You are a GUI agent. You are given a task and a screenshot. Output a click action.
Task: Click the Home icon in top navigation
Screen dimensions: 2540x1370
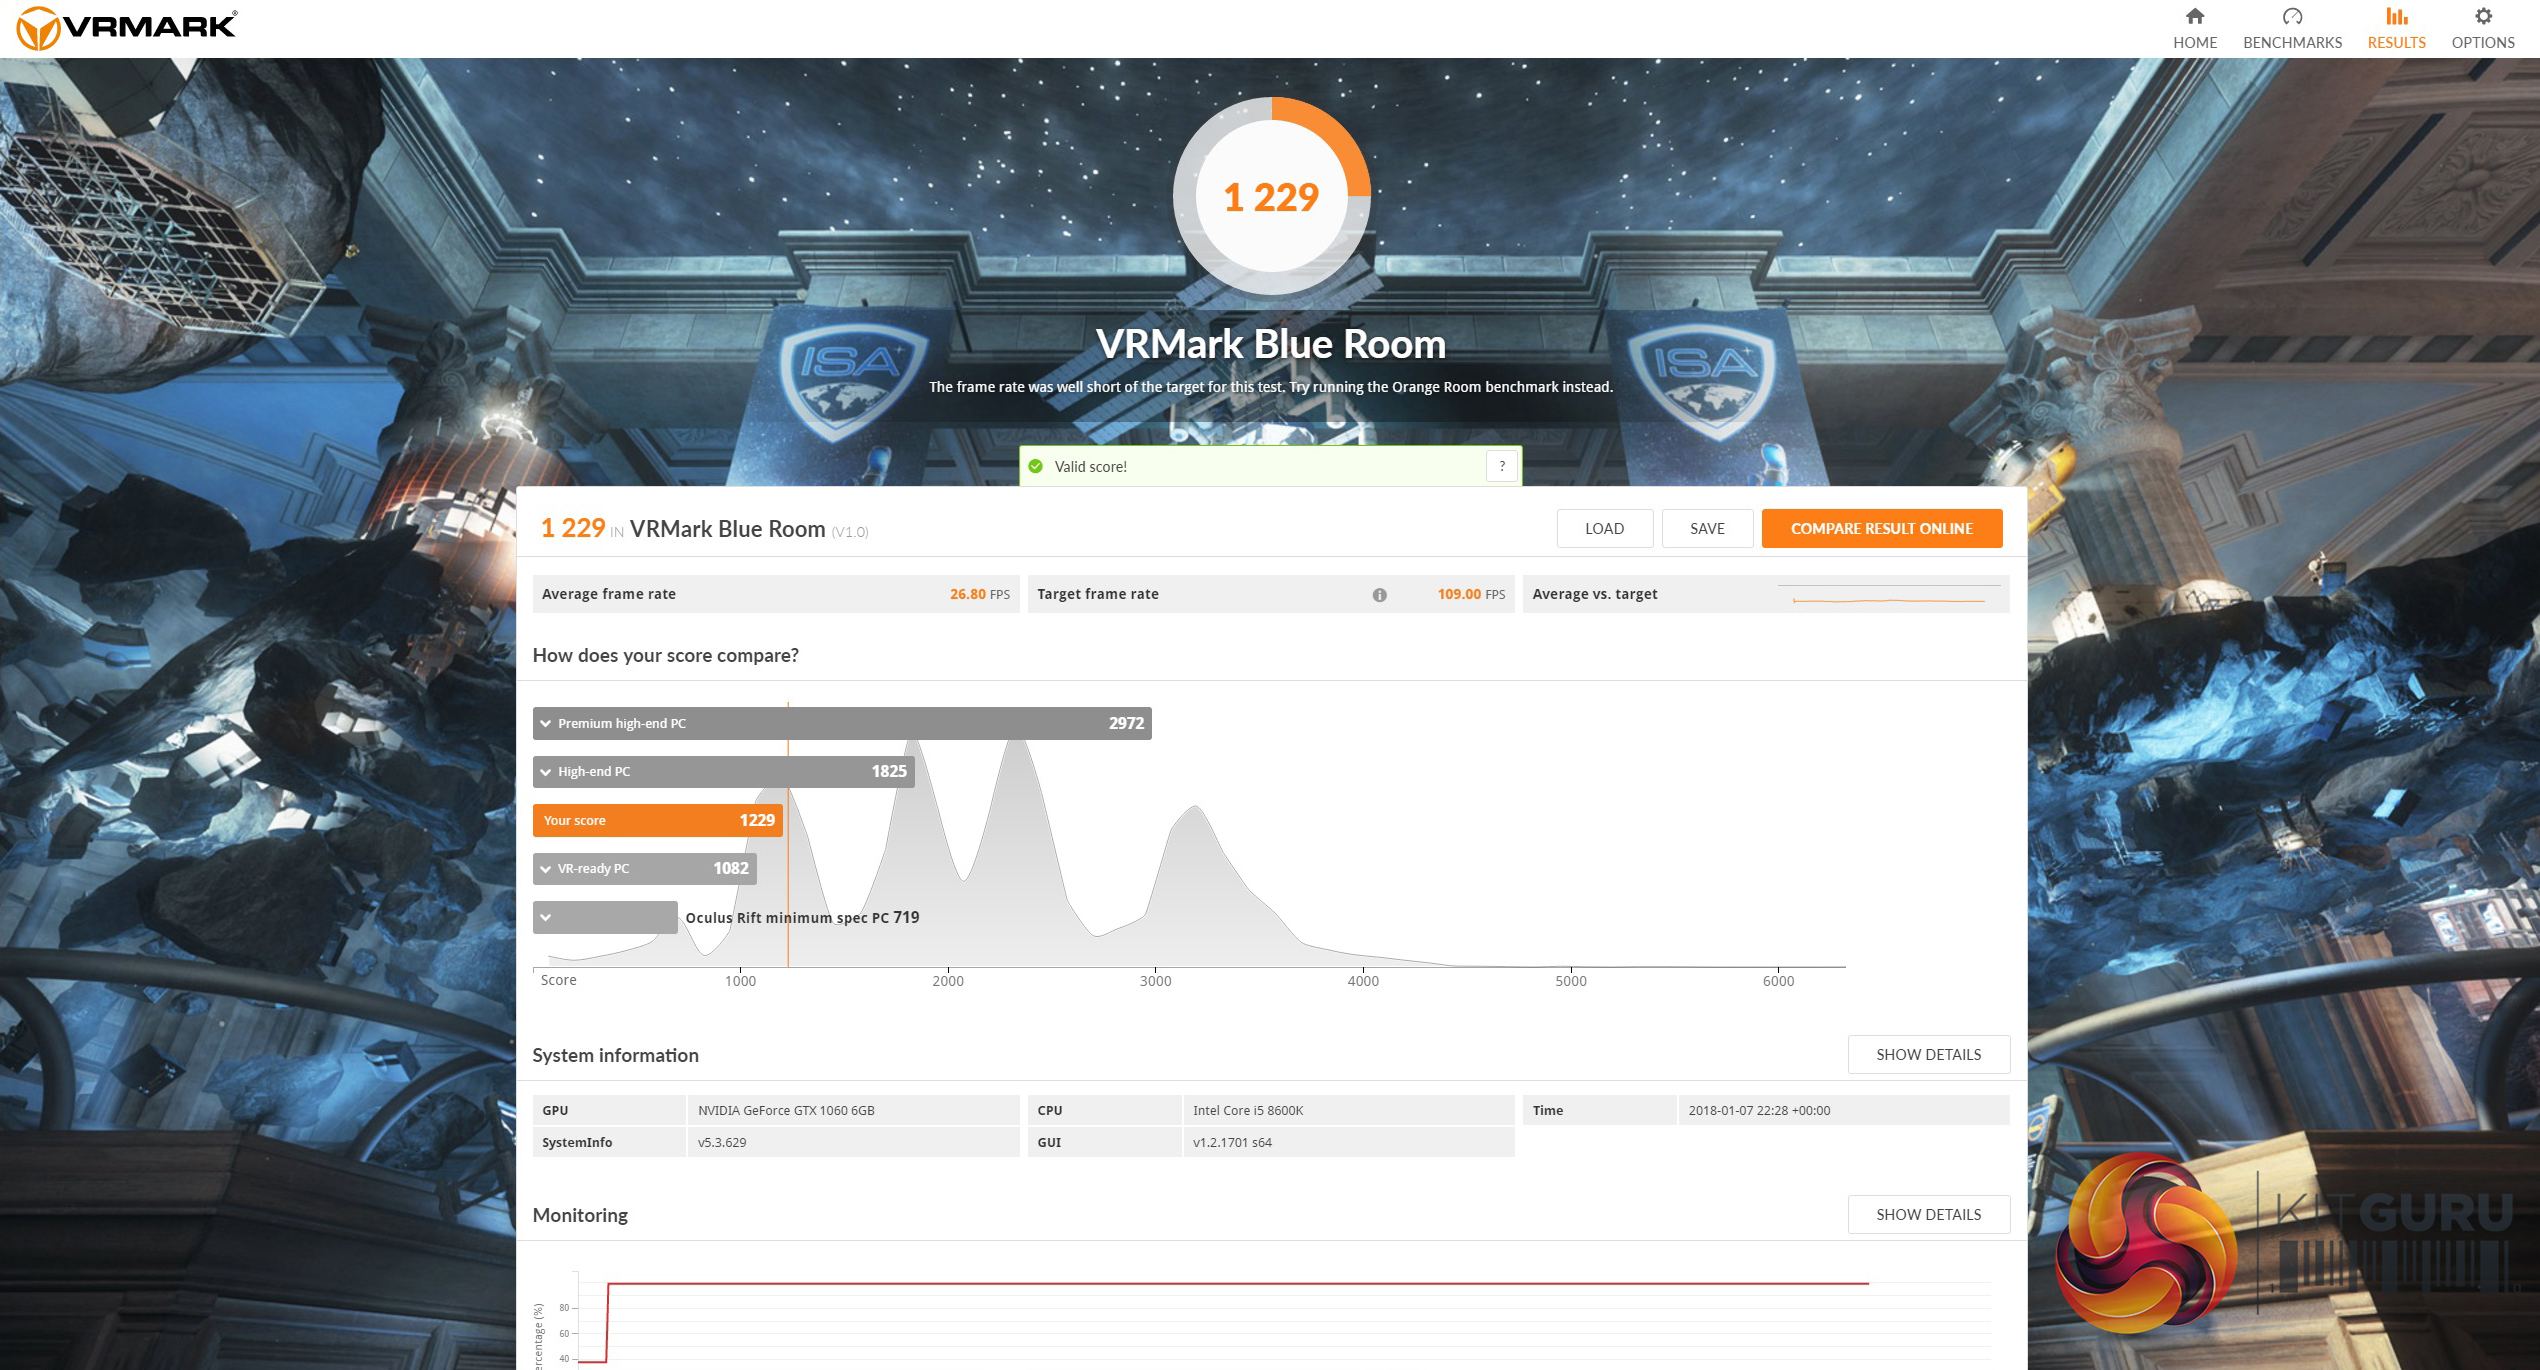point(2194,17)
